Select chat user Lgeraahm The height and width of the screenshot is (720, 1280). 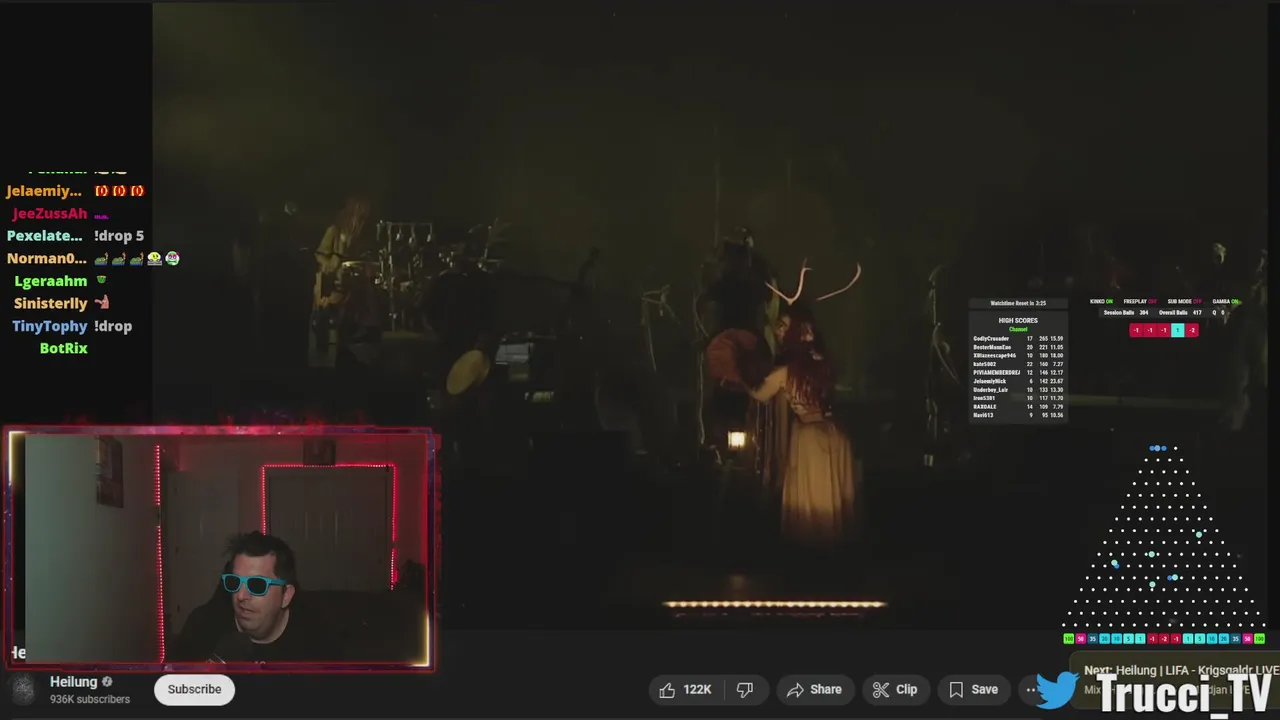pyautogui.click(x=51, y=281)
